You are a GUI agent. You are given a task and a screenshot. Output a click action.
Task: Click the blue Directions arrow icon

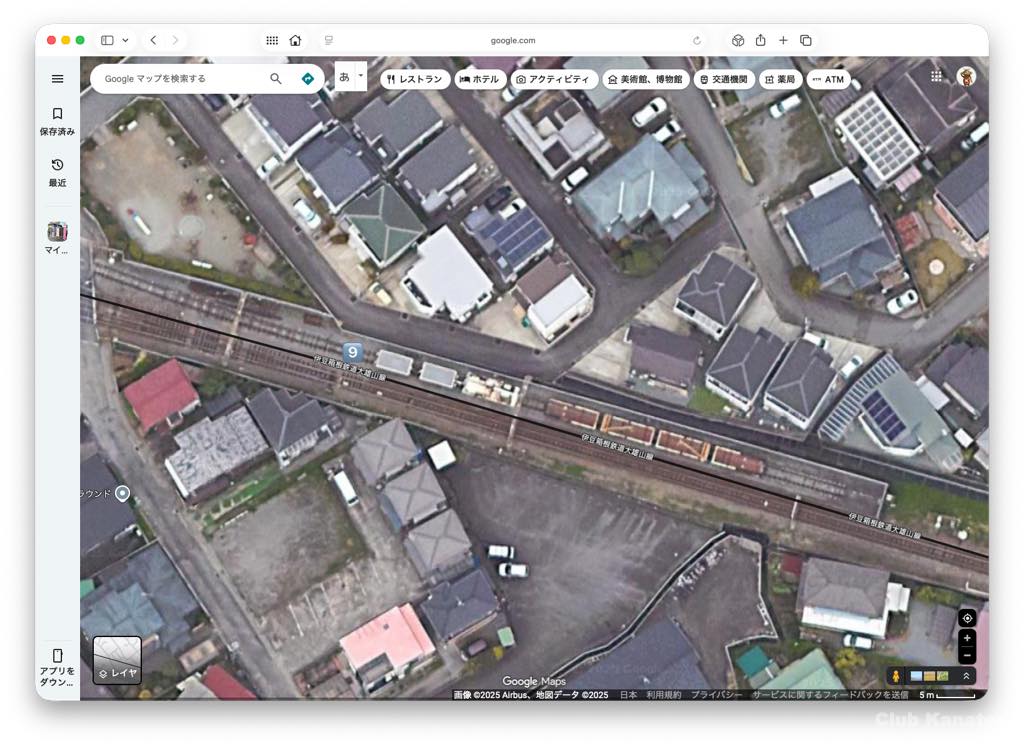[x=307, y=79]
